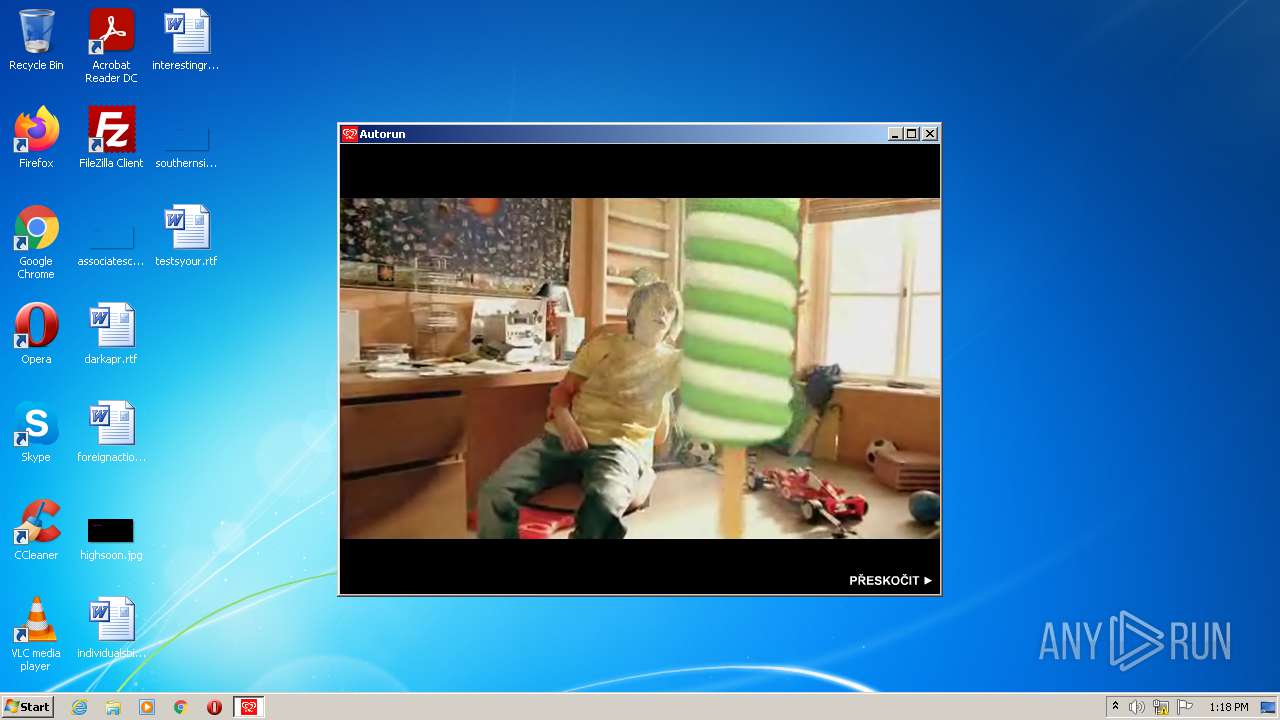The width and height of the screenshot is (1280, 720).
Task: Select individualsbi... Word document
Action: 111,628
